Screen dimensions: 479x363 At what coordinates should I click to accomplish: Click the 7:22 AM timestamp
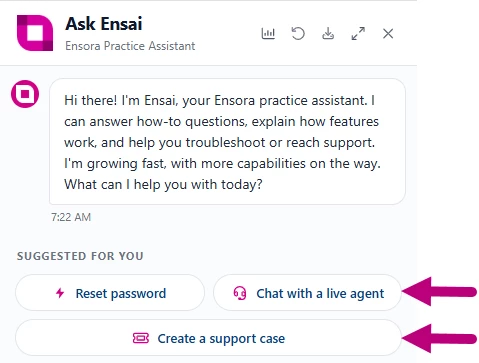click(x=71, y=217)
